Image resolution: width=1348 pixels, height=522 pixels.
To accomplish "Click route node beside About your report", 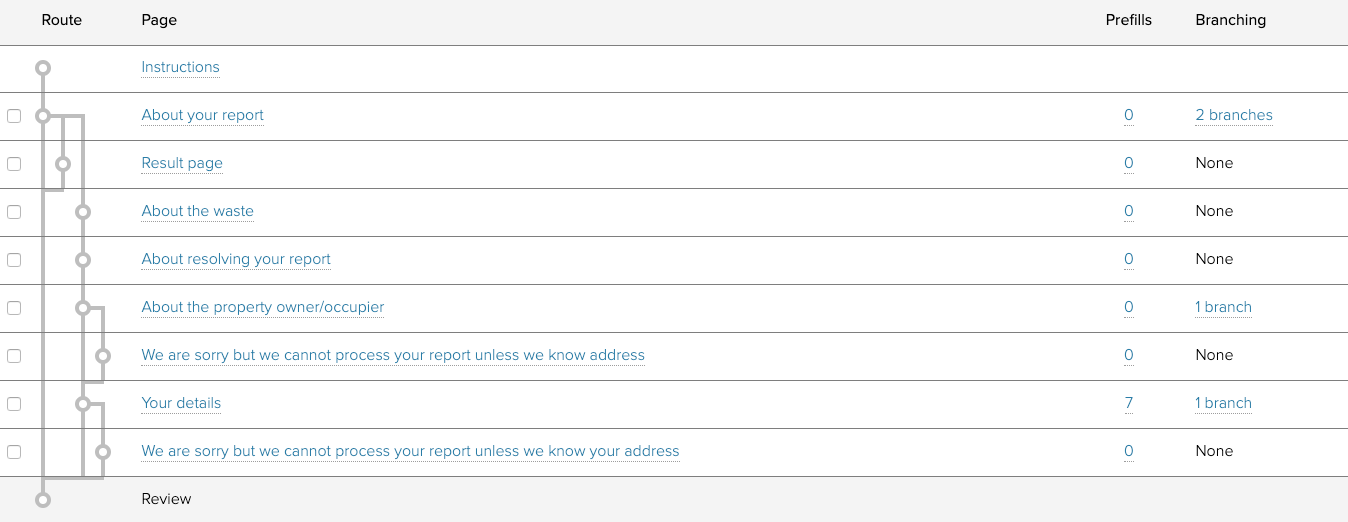I will pyautogui.click(x=42, y=116).
